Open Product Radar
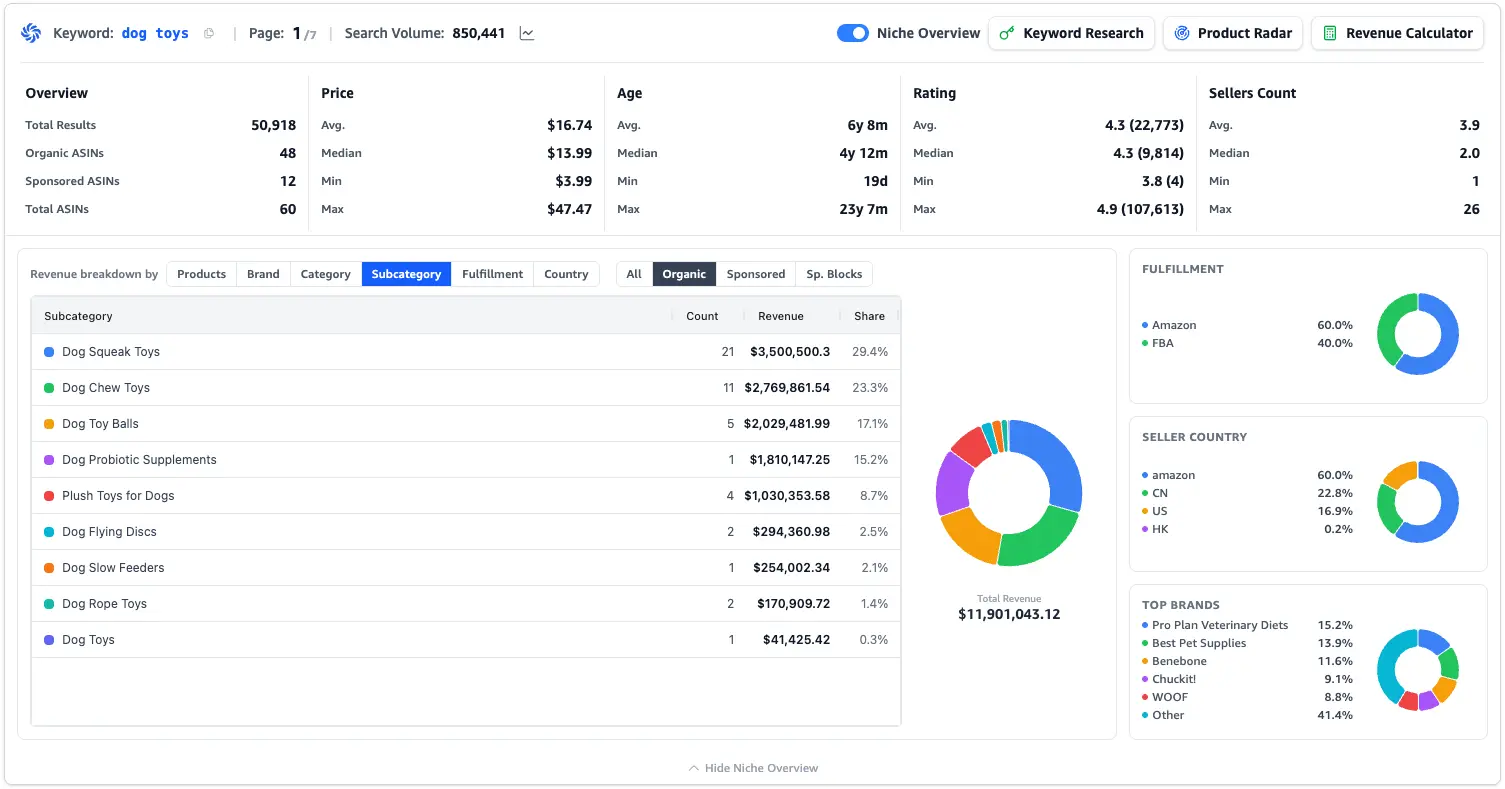Image resolution: width=1505 pixels, height=789 pixels. pos(1234,33)
